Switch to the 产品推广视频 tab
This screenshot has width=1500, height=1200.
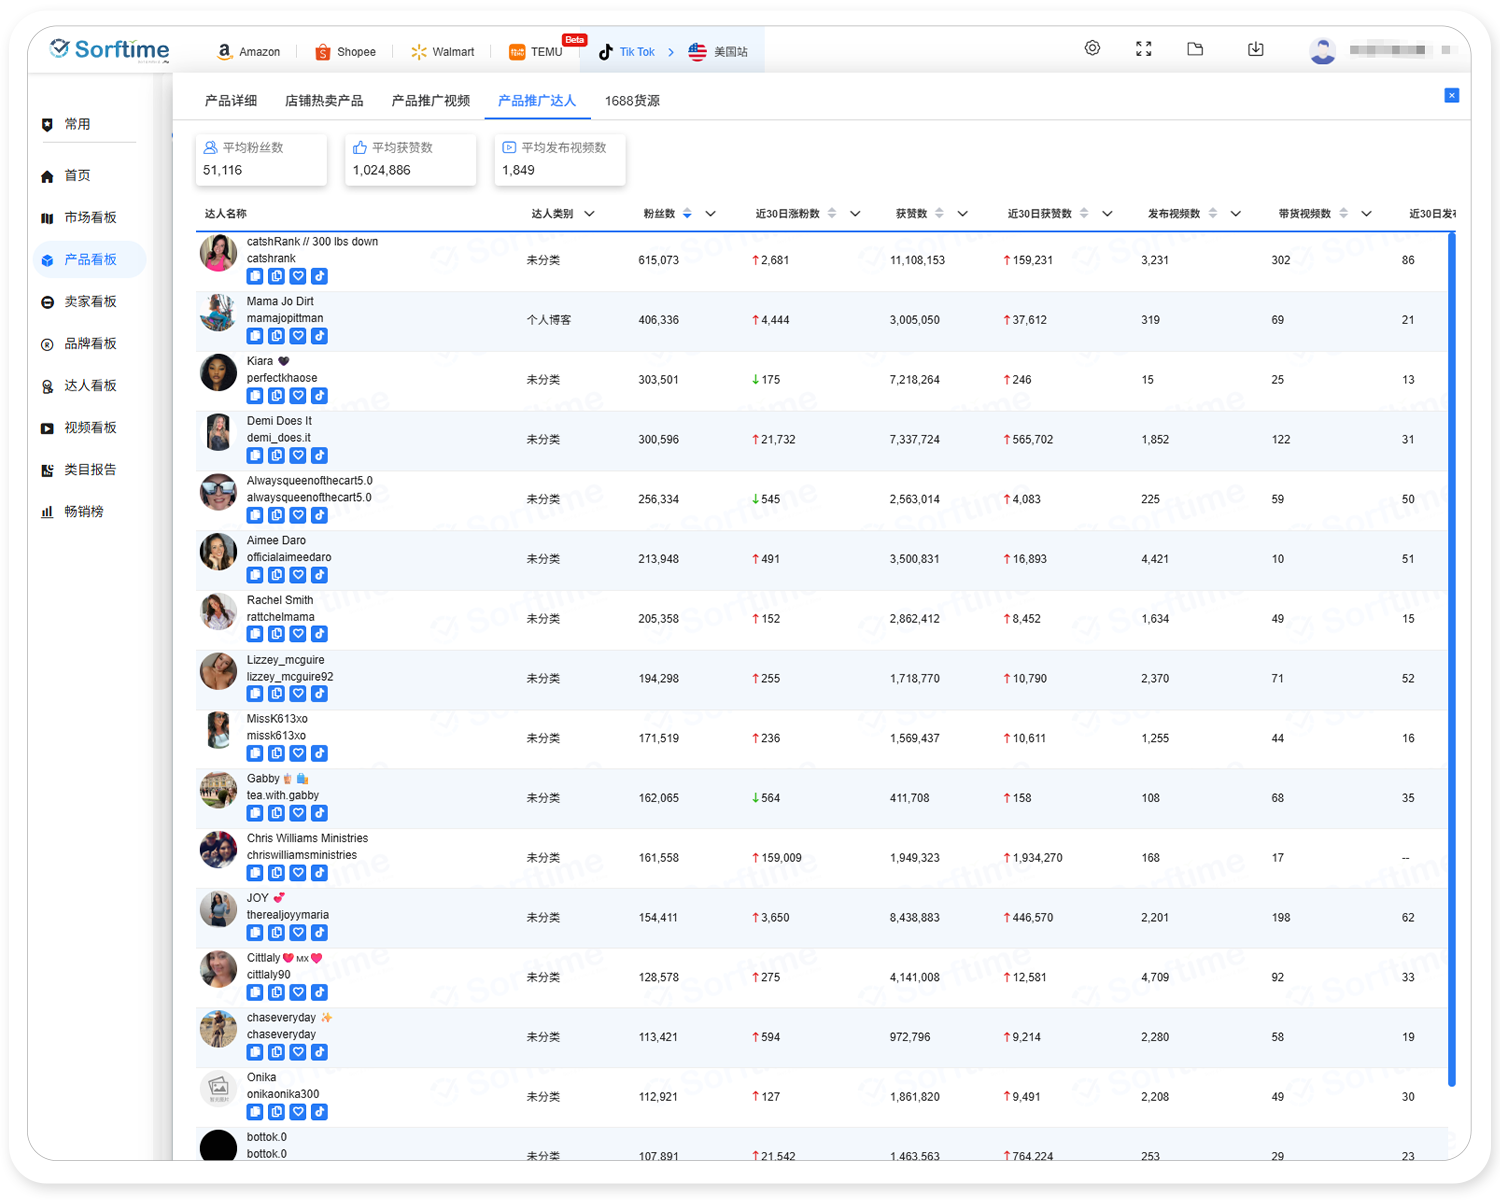click(430, 101)
